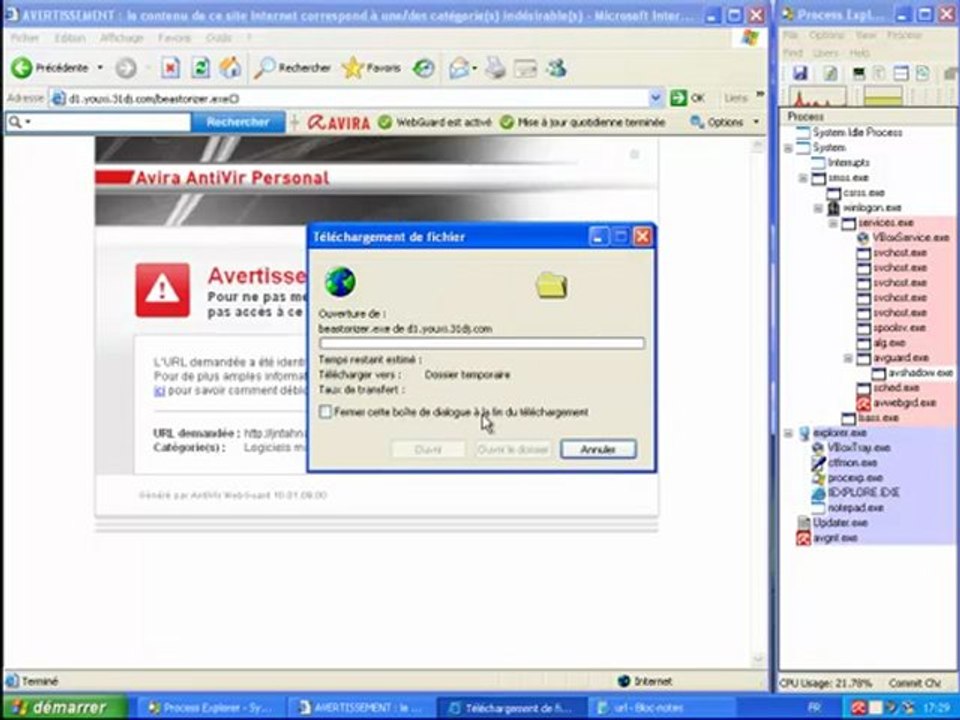
Task: Collapse the winlogon.exe tree node
Action: 818,208
